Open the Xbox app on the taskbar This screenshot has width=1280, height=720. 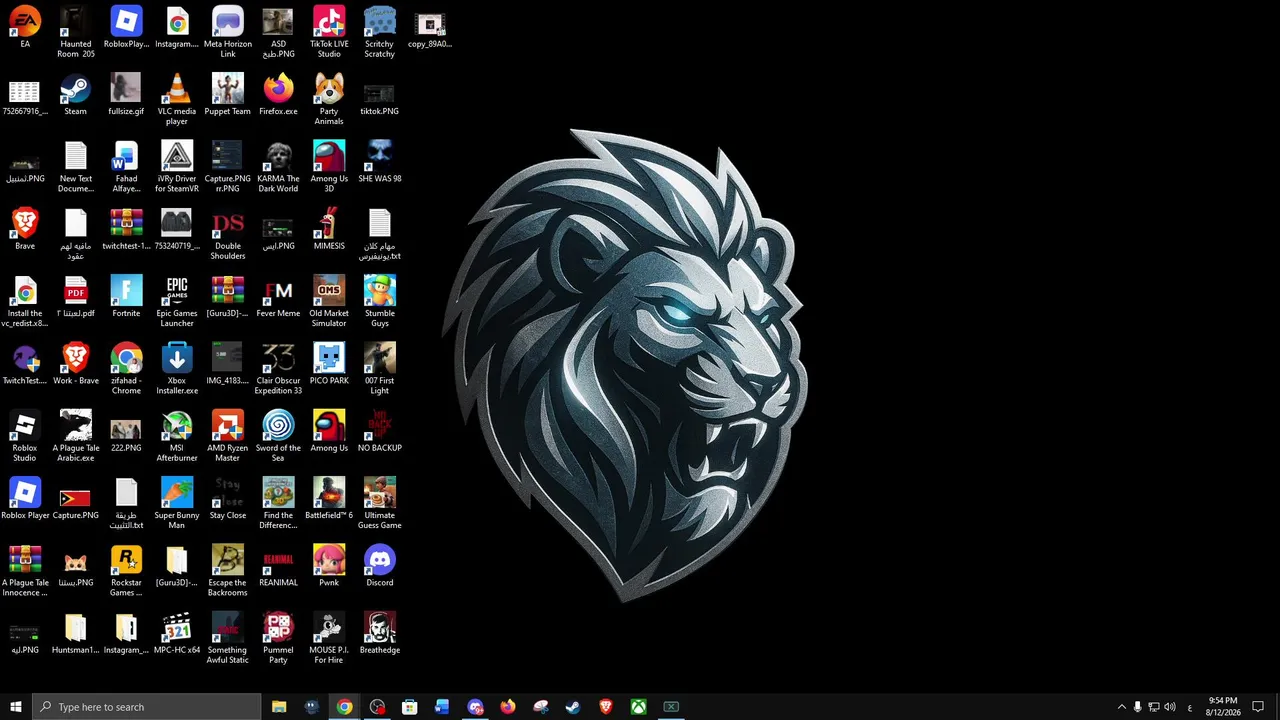(x=638, y=707)
